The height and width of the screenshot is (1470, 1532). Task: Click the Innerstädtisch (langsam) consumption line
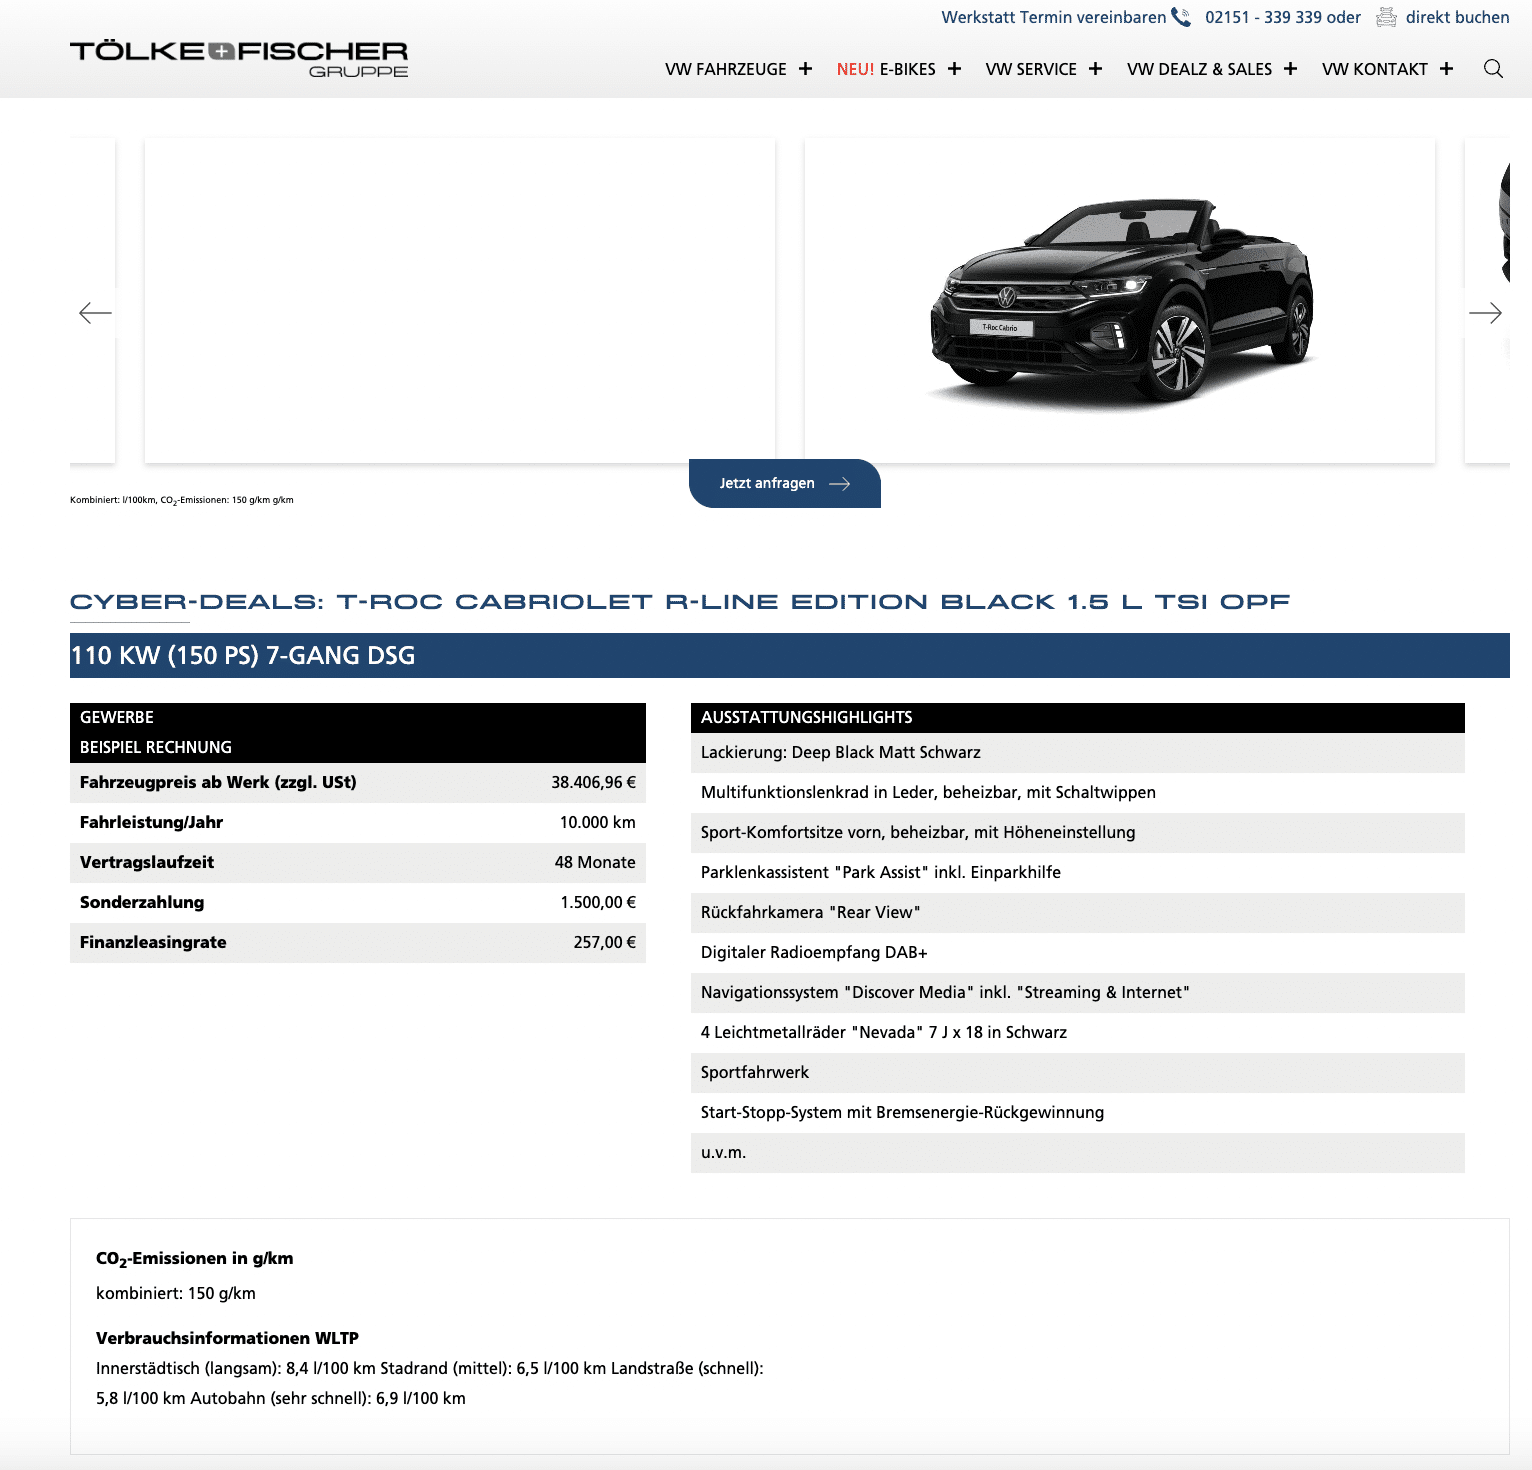pos(430,1368)
